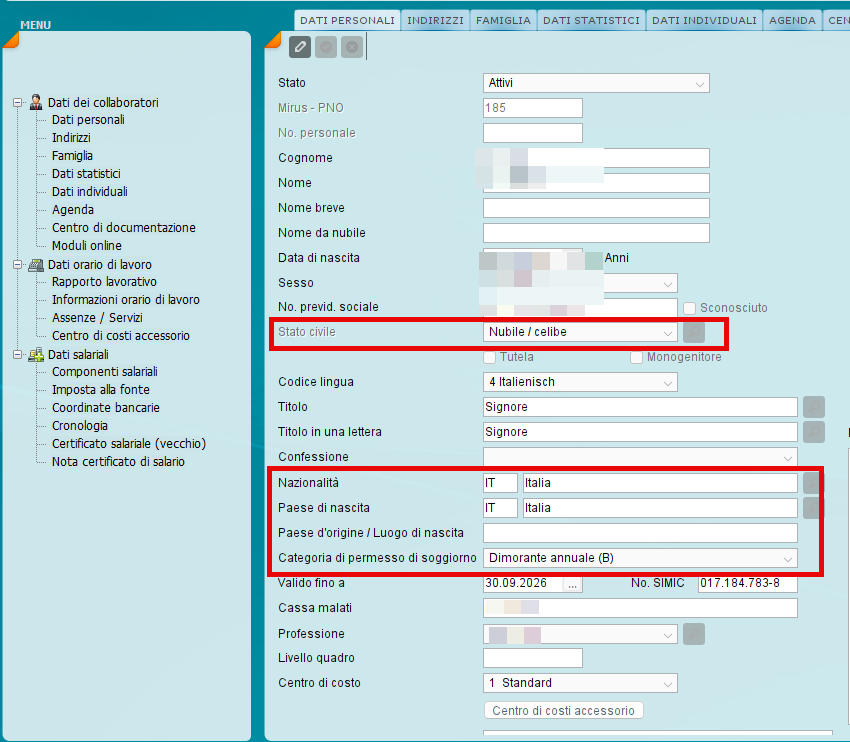Click the No. SIMIC input field
Image resolution: width=850 pixels, height=742 pixels.
748,583
